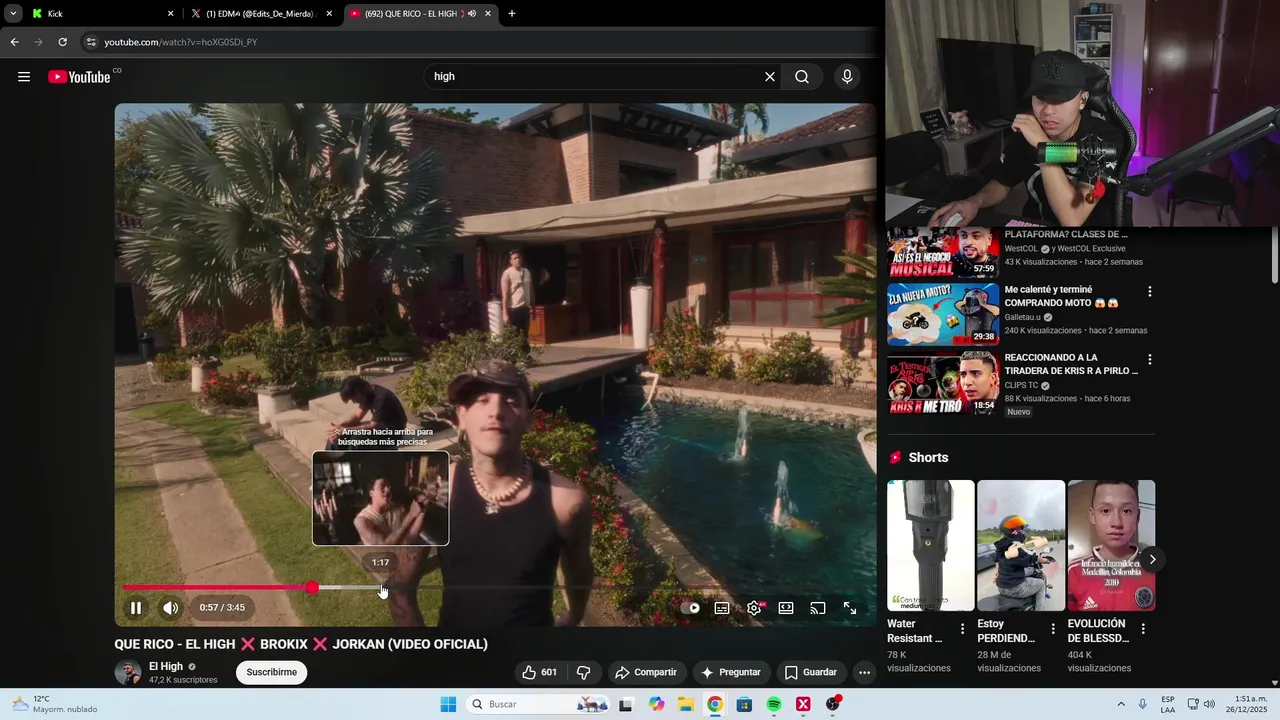
Task: Click red progress scrubber handle
Action: 312,588
